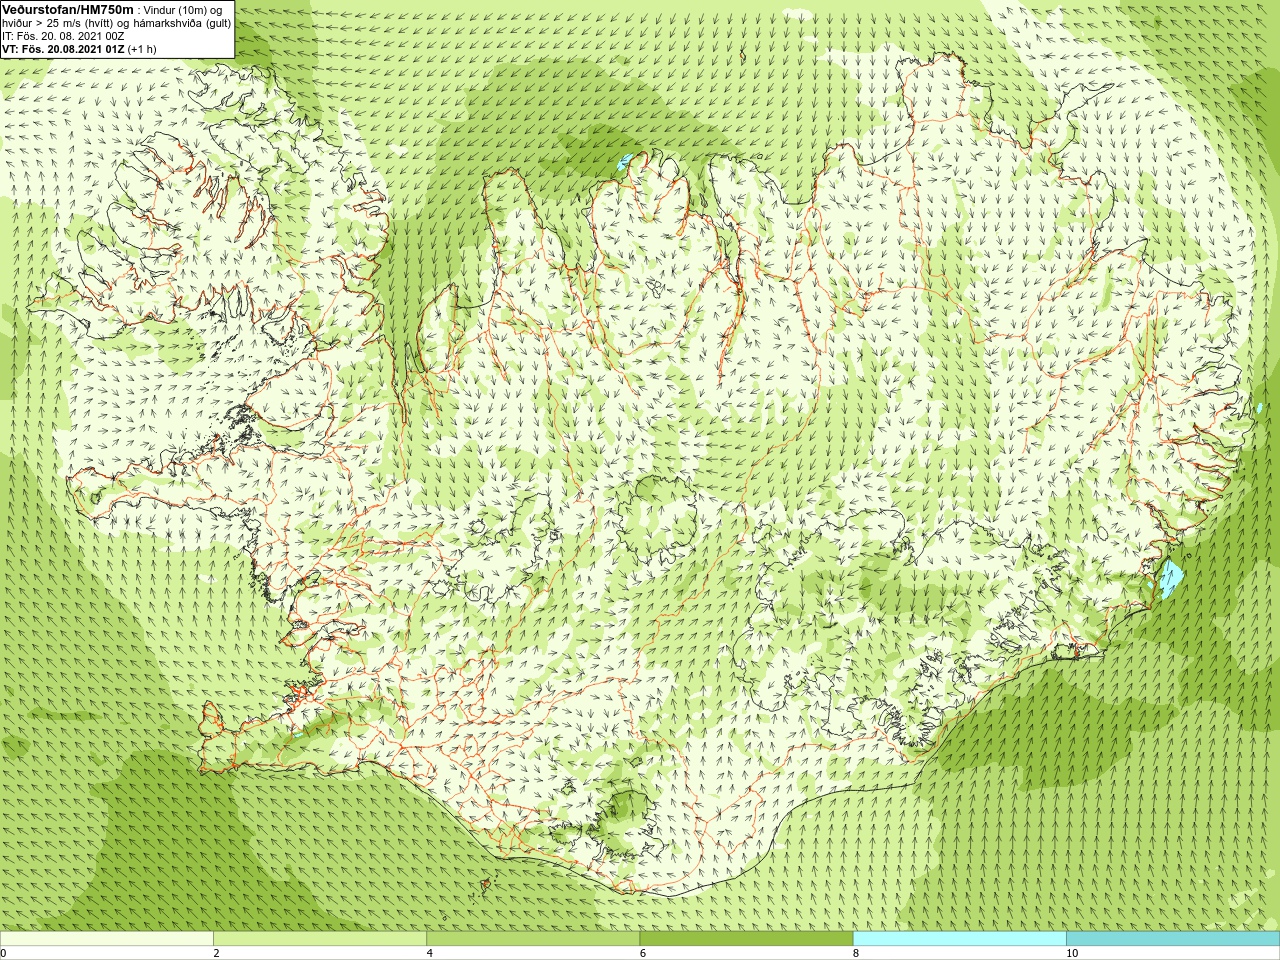Click the '6' scale label
Viewport: 1280px width, 960px height.
click(642, 953)
